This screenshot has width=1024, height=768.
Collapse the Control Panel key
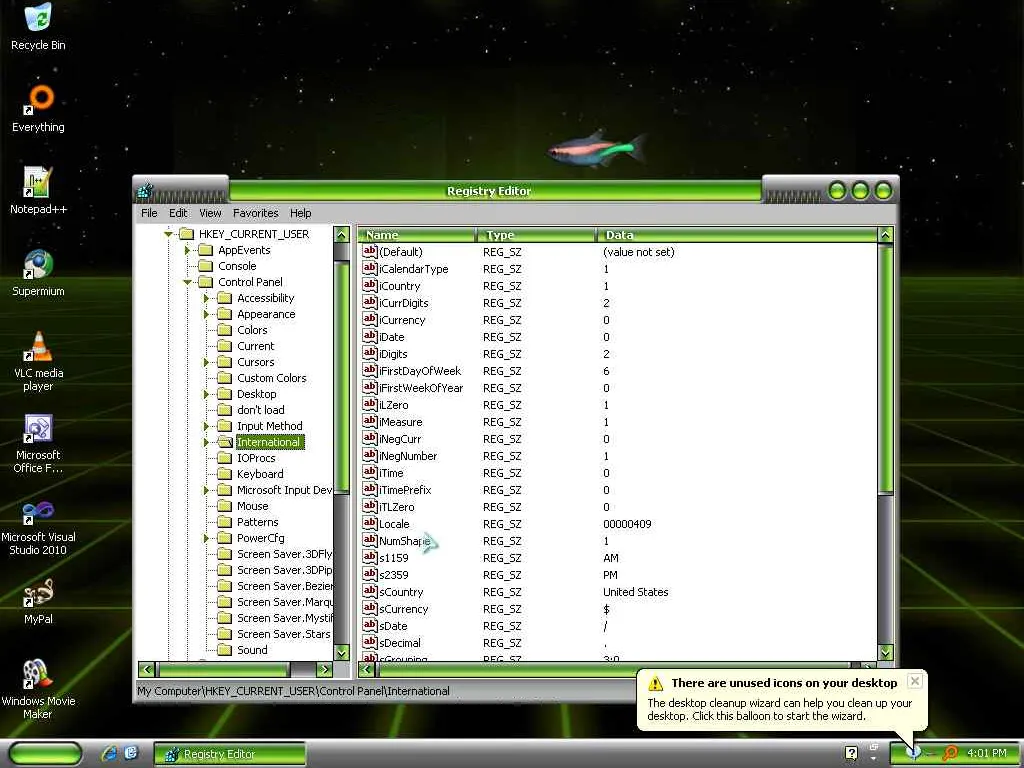click(x=187, y=282)
